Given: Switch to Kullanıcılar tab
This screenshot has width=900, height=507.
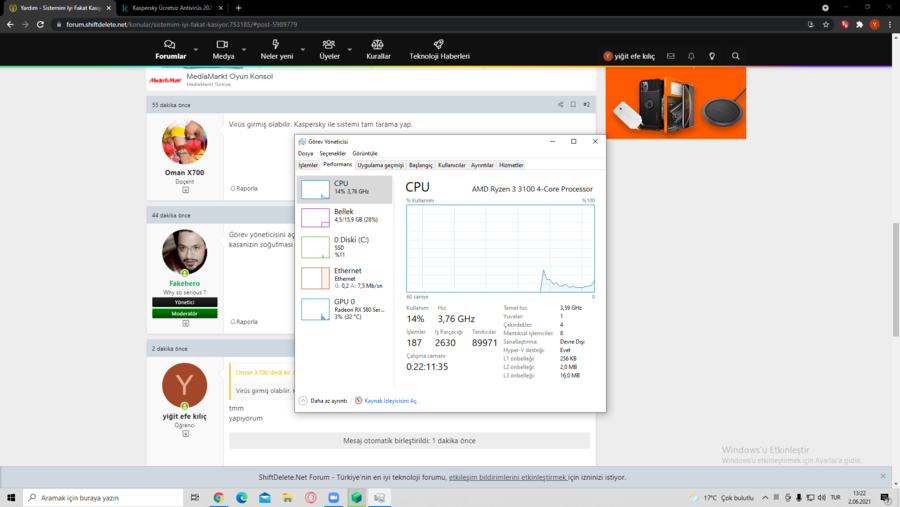Looking at the screenshot, I should click(x=451, y=165).
